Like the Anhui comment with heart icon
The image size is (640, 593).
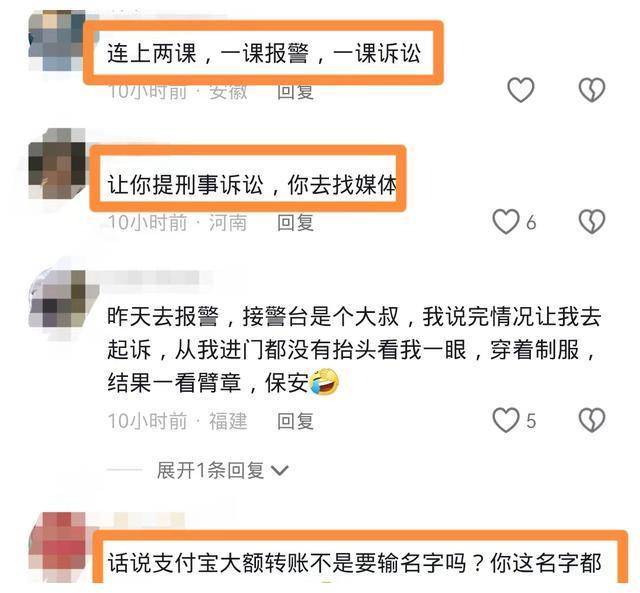click(x=520, y=90)
